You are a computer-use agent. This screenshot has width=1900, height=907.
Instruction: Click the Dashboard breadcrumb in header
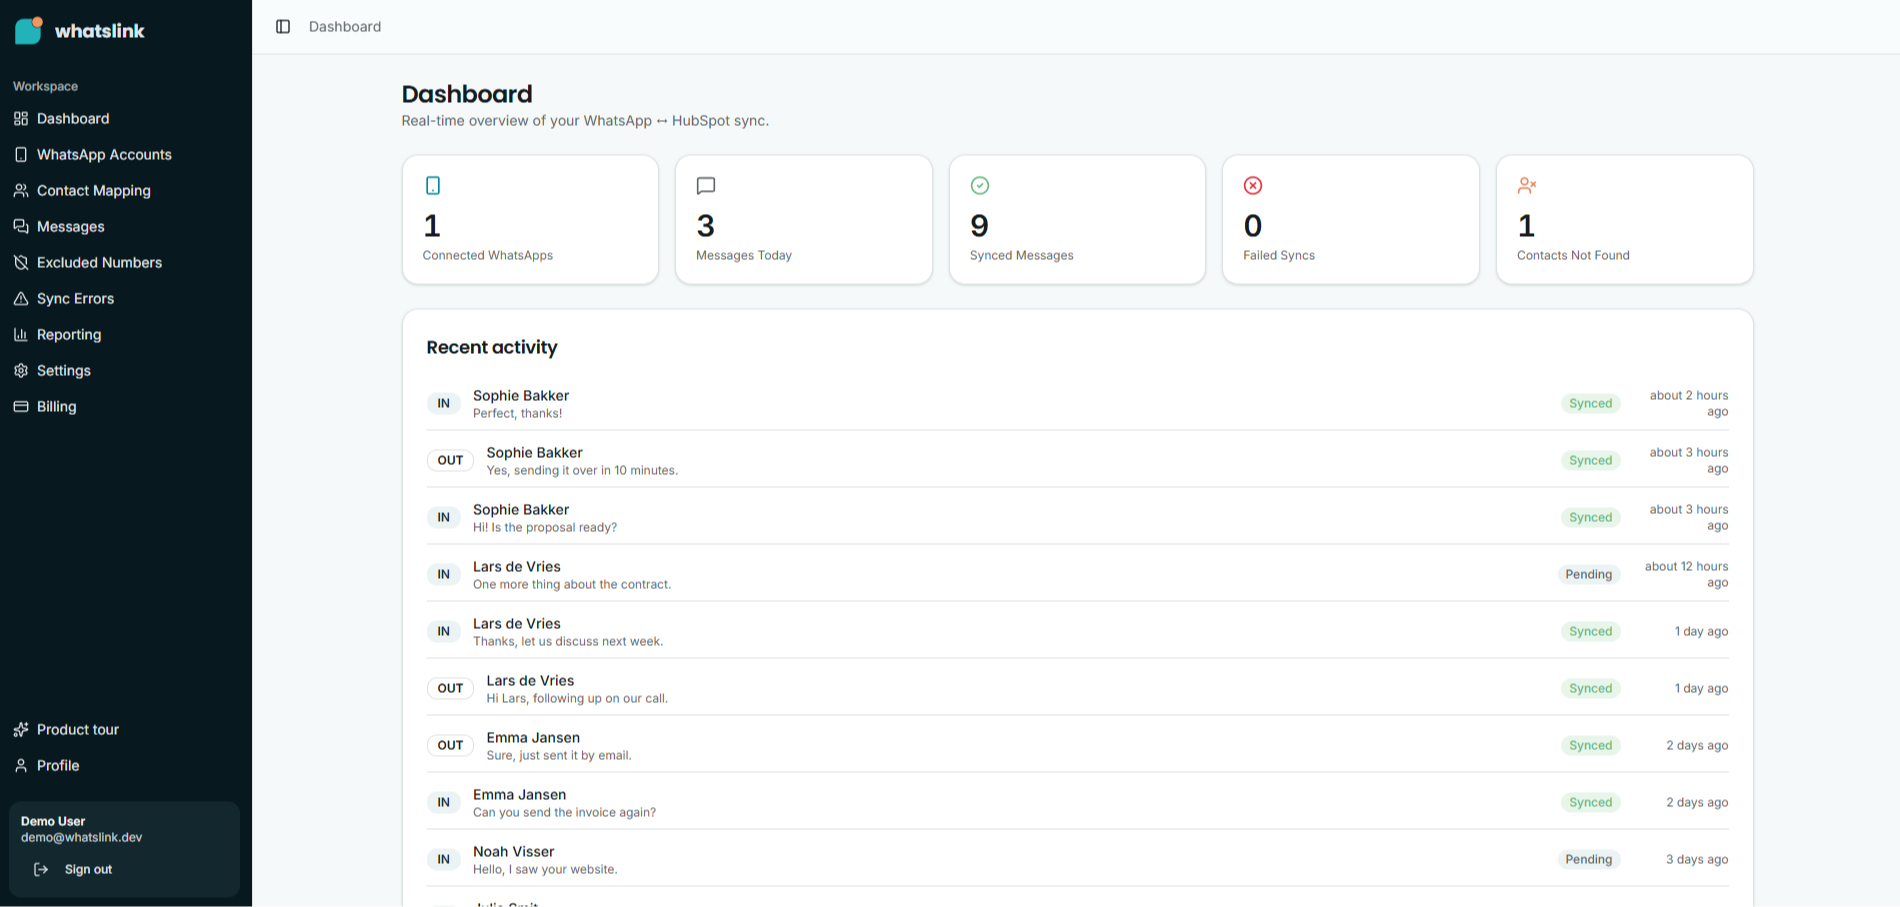345,26
